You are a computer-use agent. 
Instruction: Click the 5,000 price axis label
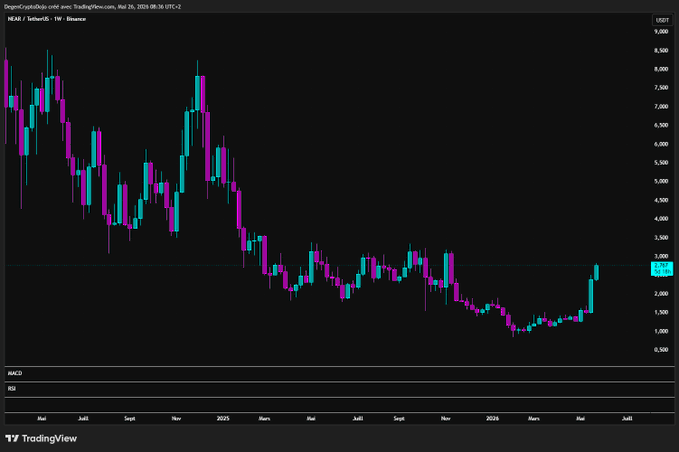(x=661, y=181)
